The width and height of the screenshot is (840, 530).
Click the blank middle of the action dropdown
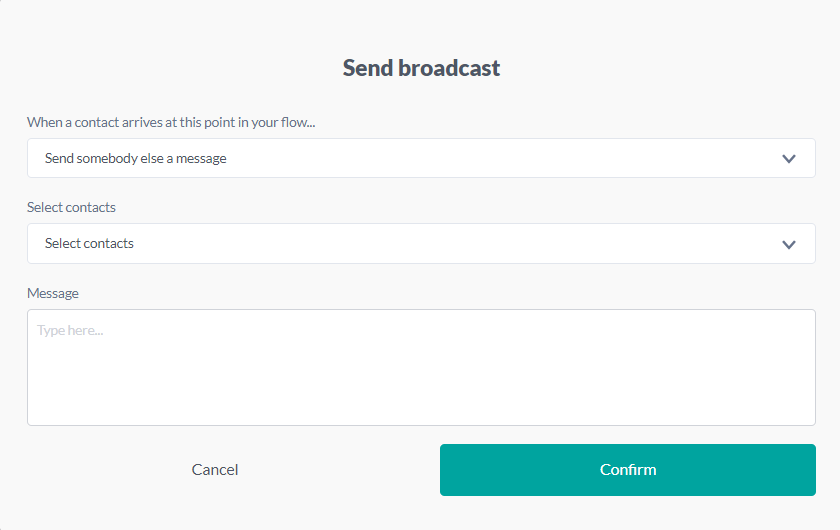pos(500,158)
